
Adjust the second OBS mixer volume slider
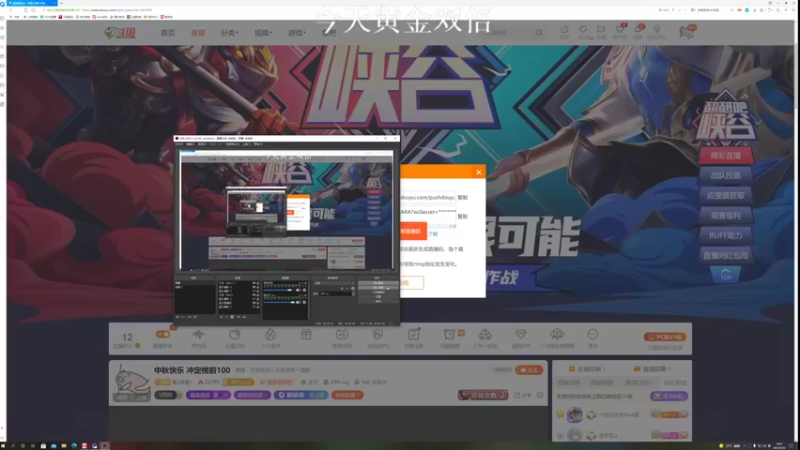click(x=279, y=302)
